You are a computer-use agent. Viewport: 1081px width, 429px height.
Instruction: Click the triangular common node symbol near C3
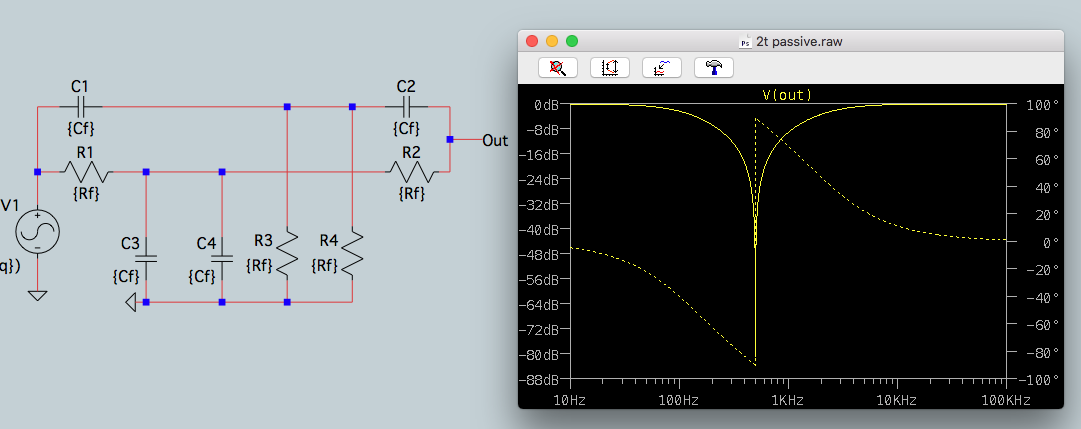click(x=131, y=301)
